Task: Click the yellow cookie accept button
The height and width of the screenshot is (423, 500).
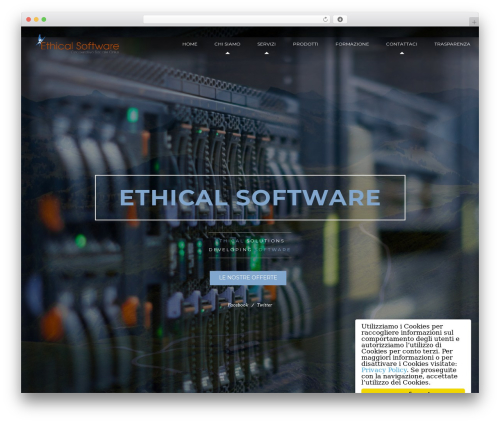Action: [x=413, y=391]
